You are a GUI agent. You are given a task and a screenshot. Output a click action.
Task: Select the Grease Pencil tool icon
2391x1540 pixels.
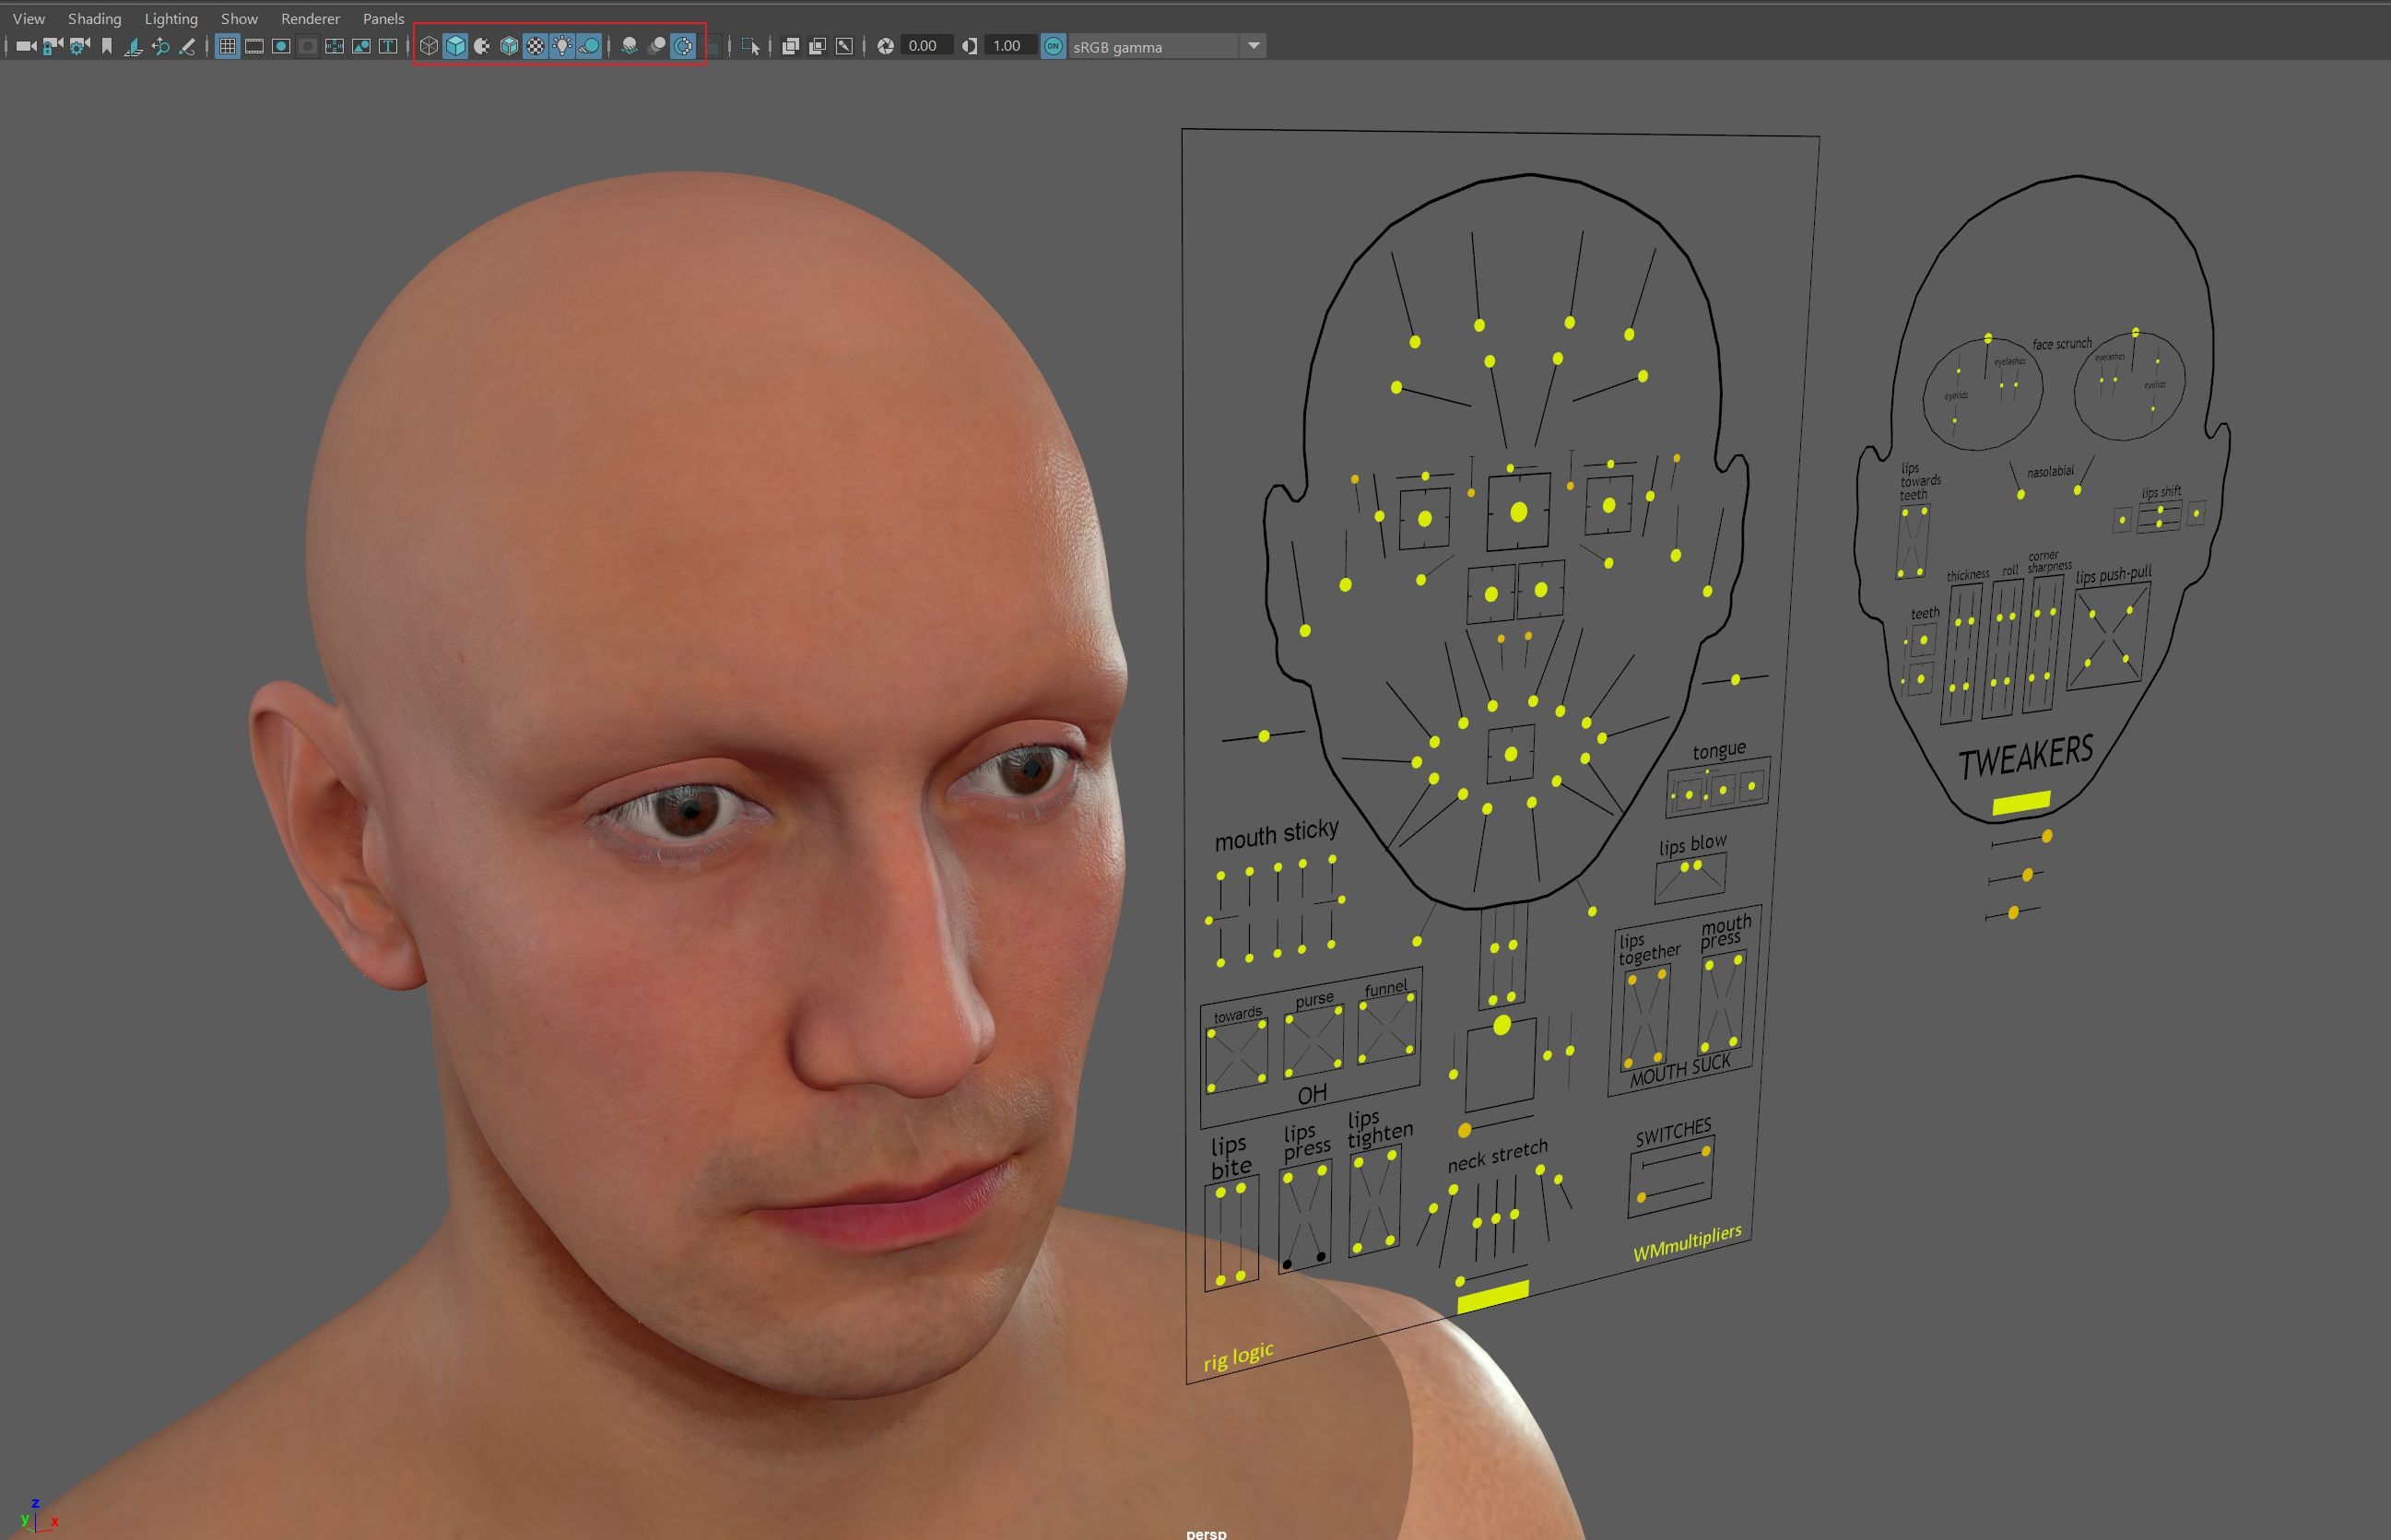pyautogui.click(x=187, y=46)
